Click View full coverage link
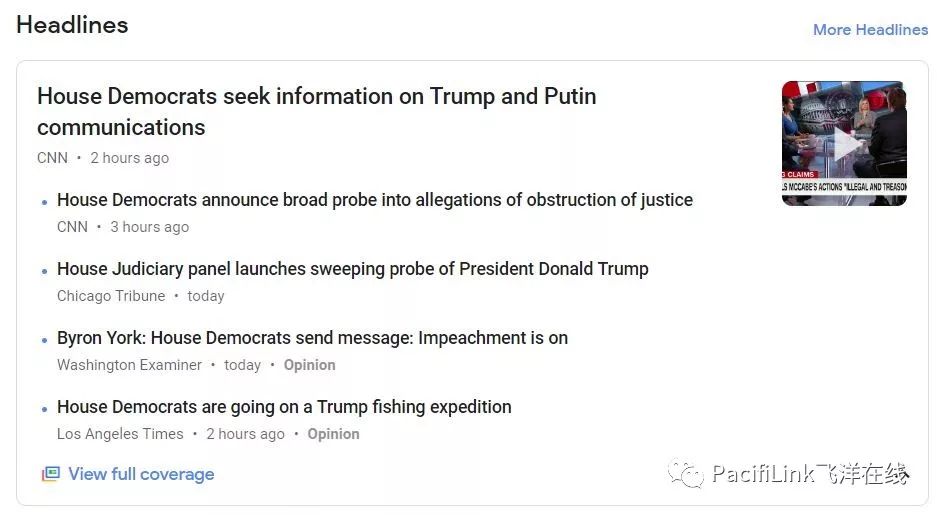 (x=141, y=474)
